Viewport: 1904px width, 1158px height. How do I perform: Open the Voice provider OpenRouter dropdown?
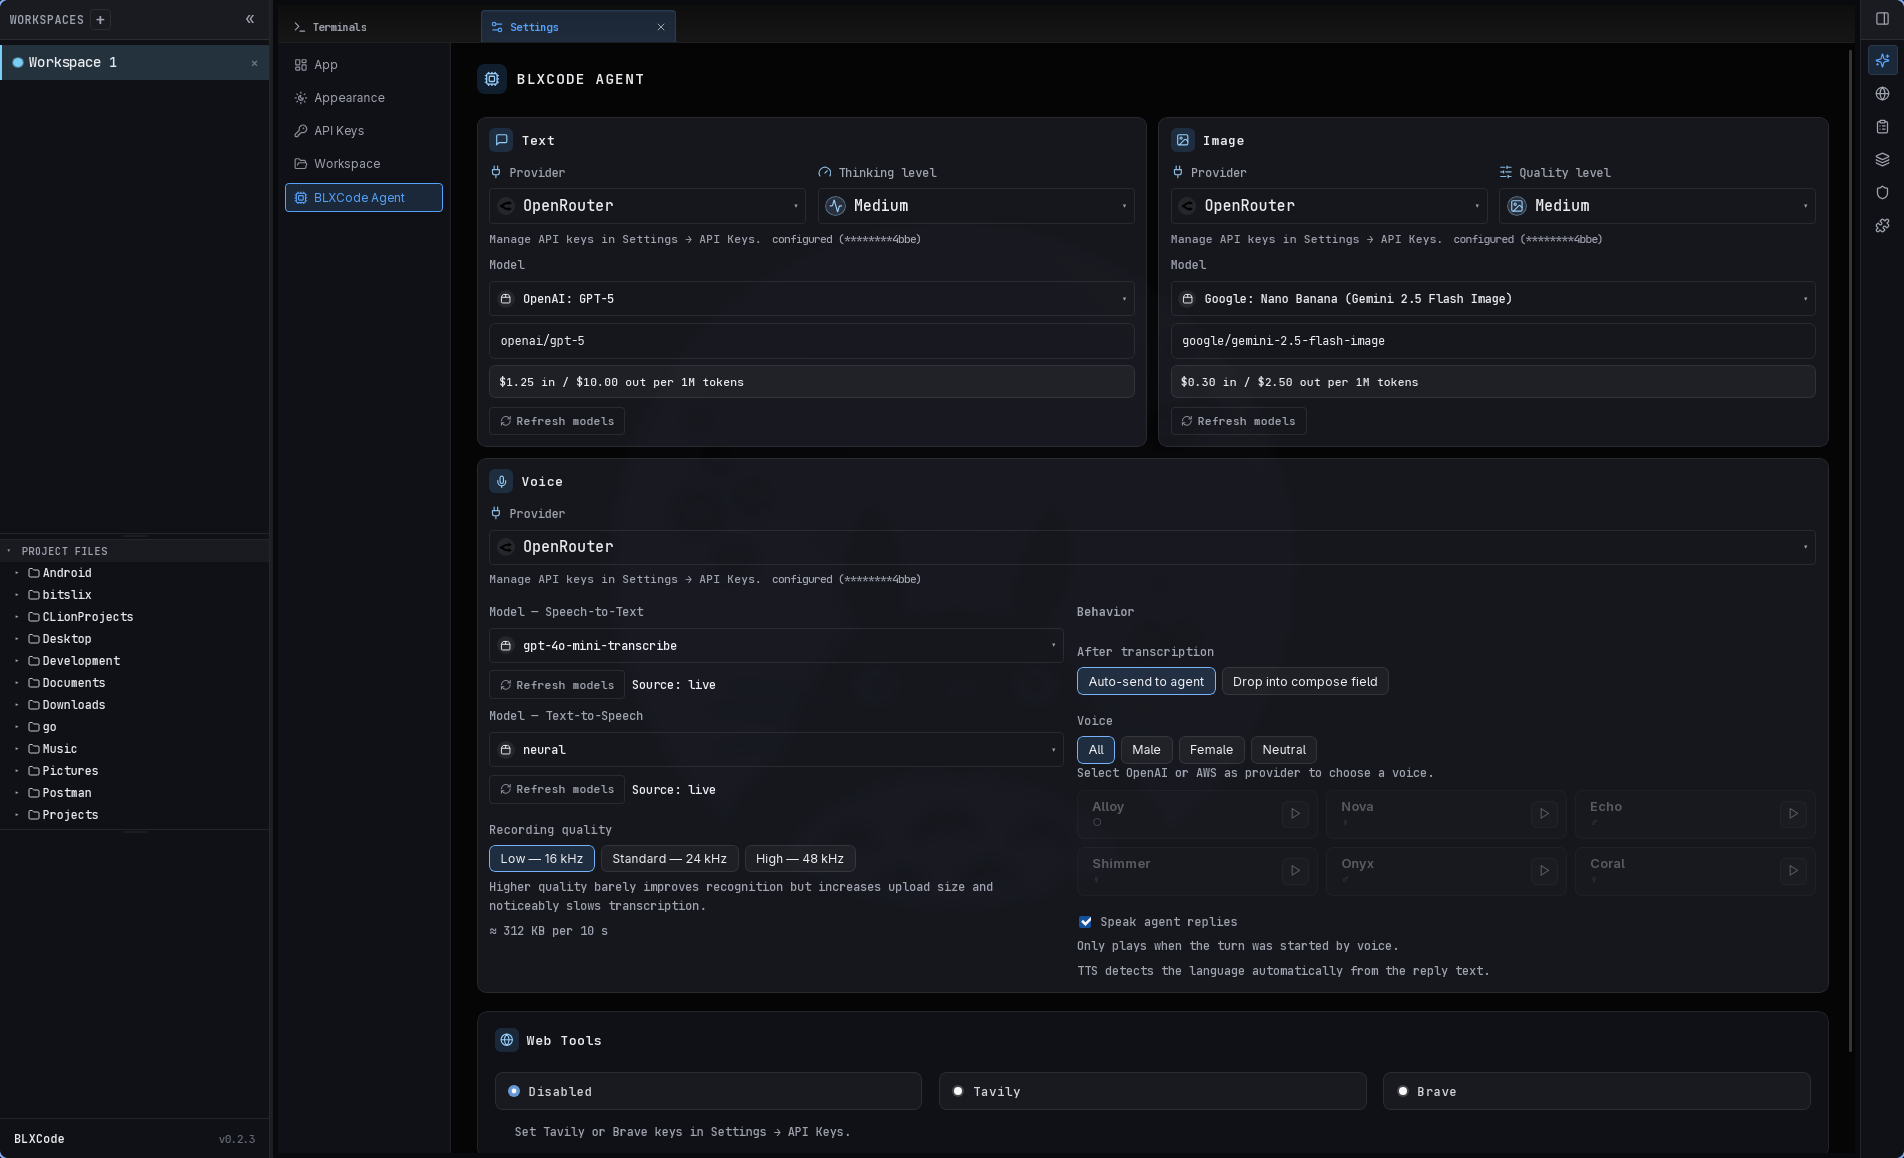1152,547
